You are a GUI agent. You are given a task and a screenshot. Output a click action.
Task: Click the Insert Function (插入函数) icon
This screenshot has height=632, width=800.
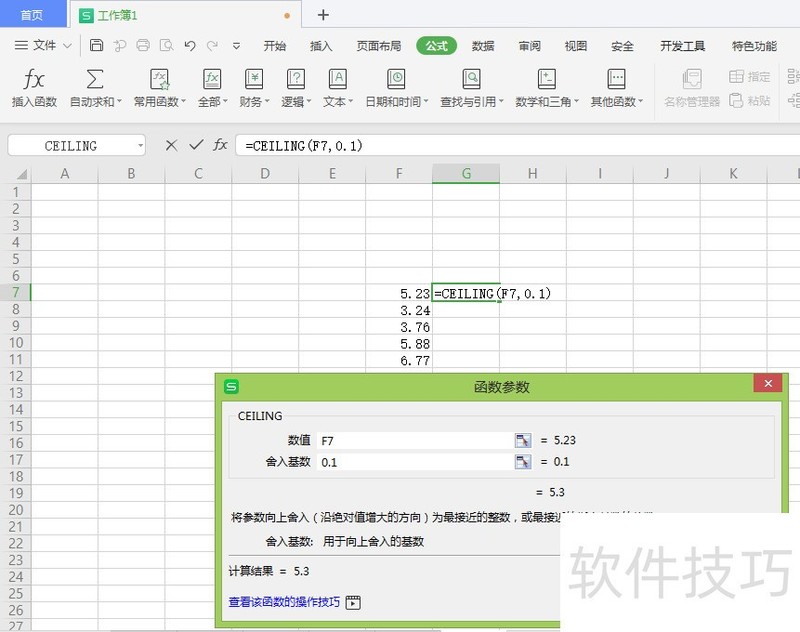pyautogui.click(x=34, y=80)
